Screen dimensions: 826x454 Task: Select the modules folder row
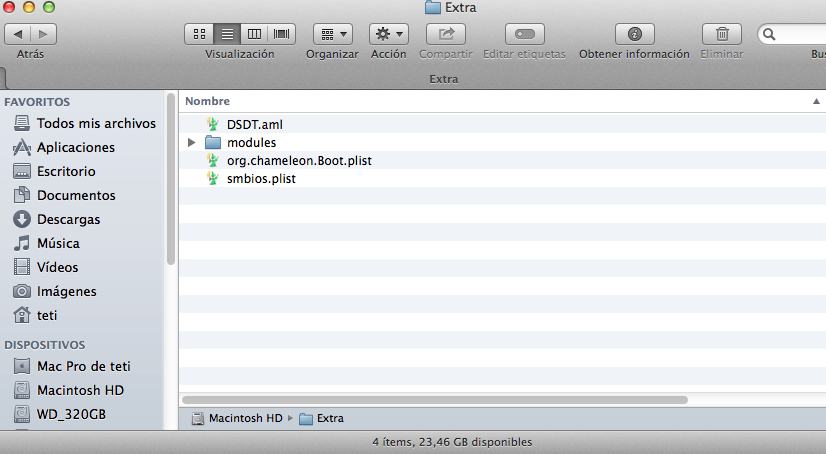tap(502, 142)
